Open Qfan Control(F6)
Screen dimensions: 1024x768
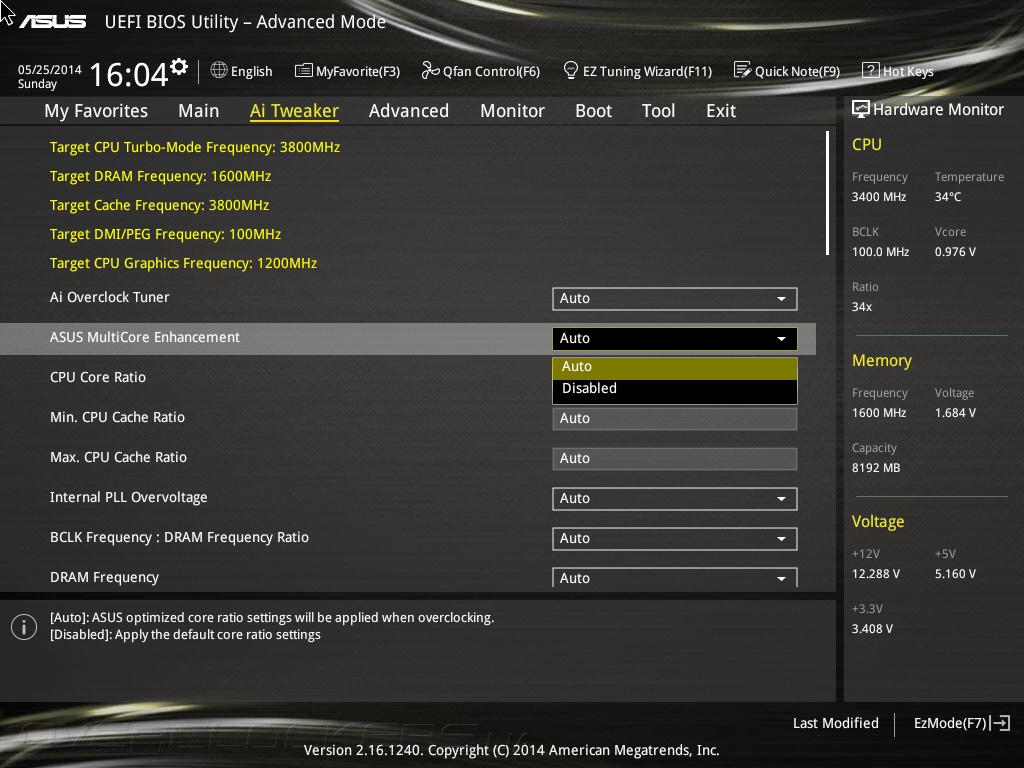(481, 71)
